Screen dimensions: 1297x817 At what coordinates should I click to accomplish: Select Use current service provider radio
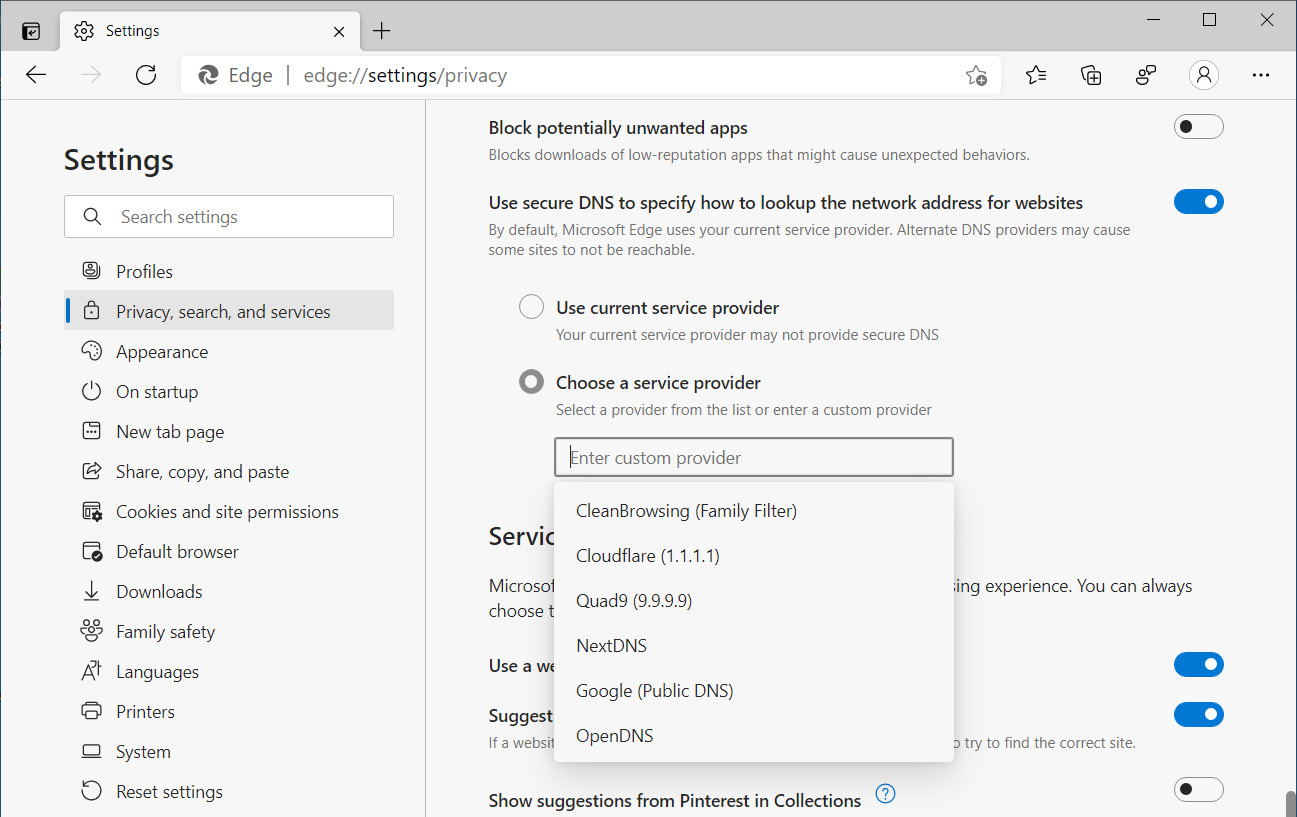531,307
